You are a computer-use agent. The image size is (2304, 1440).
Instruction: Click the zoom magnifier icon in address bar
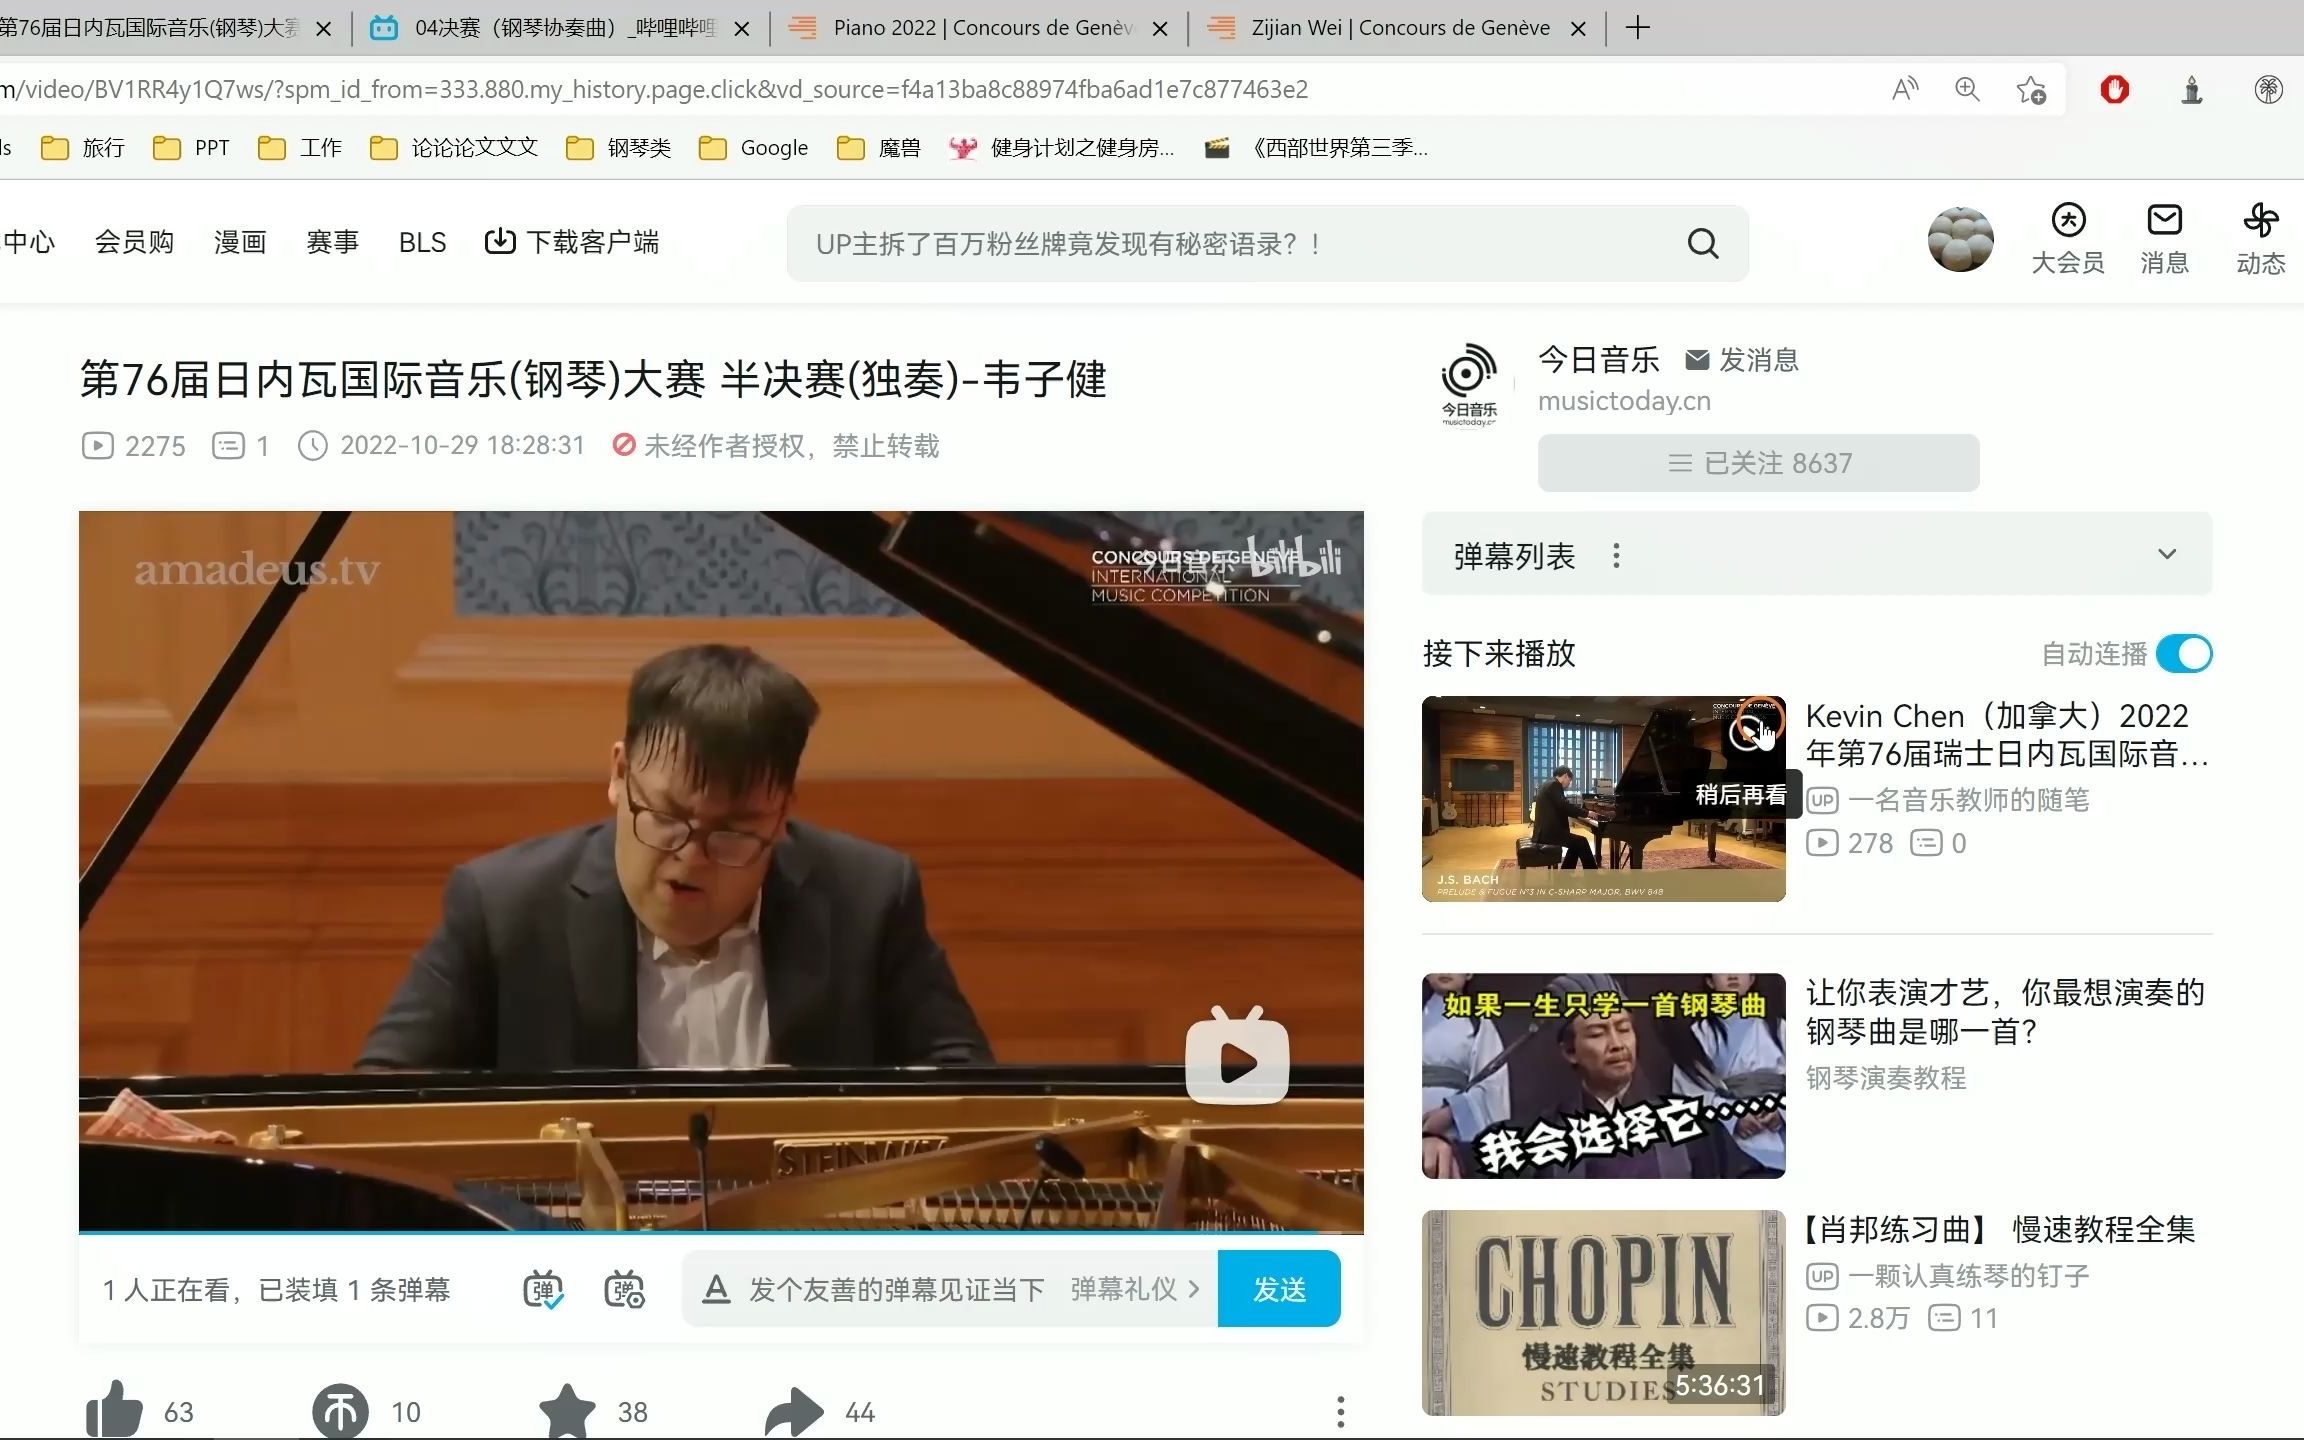1967,89
